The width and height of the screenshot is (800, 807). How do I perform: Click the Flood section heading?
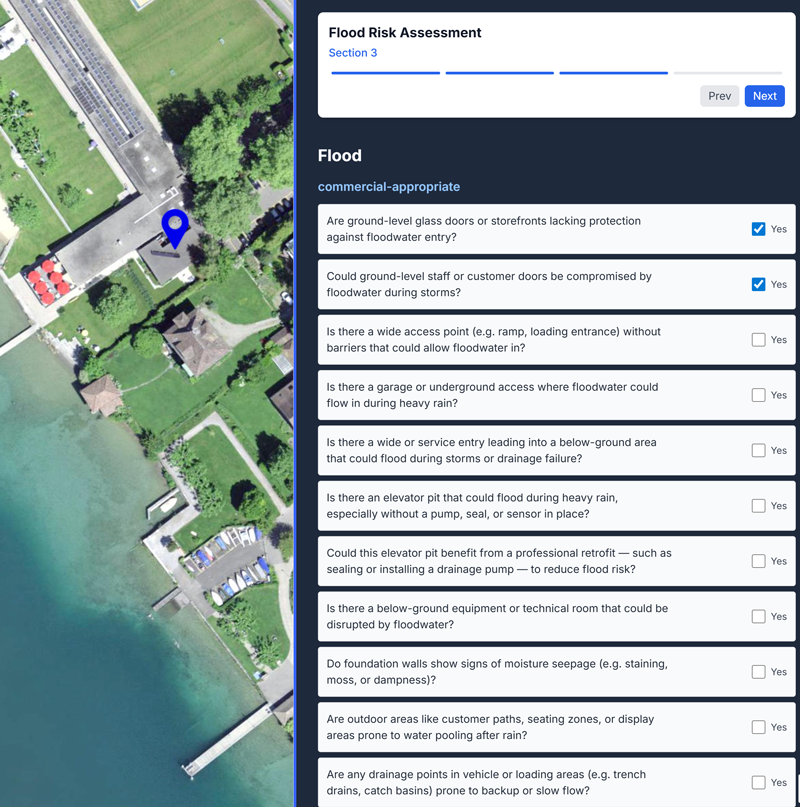(x=340, y=155)
